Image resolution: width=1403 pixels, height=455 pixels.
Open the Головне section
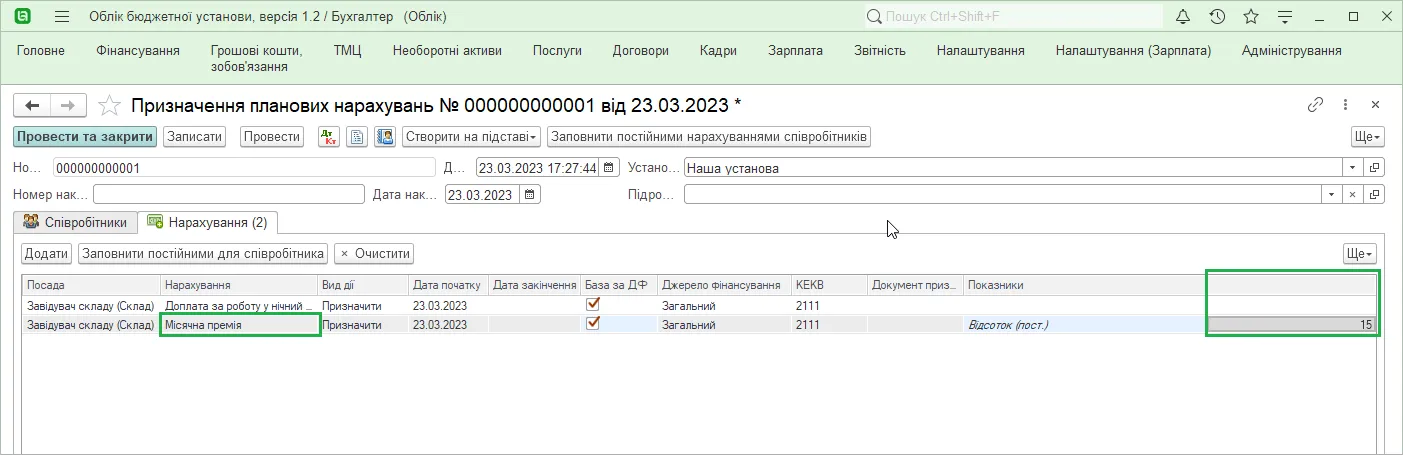[x=41, y=51]
